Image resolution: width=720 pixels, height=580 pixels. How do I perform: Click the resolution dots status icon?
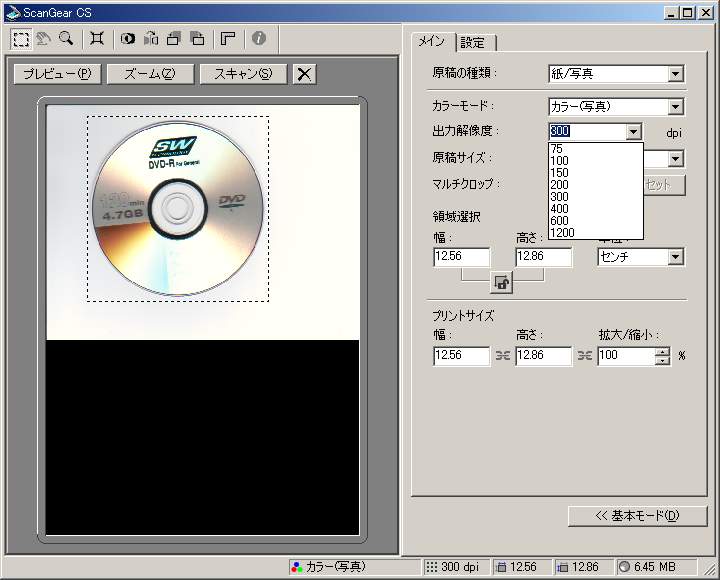click(431, 567)
